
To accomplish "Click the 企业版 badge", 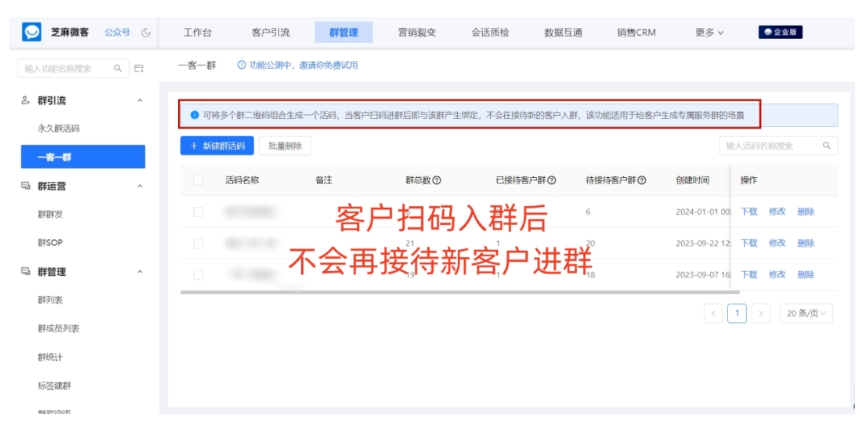I will pos(781,32).
